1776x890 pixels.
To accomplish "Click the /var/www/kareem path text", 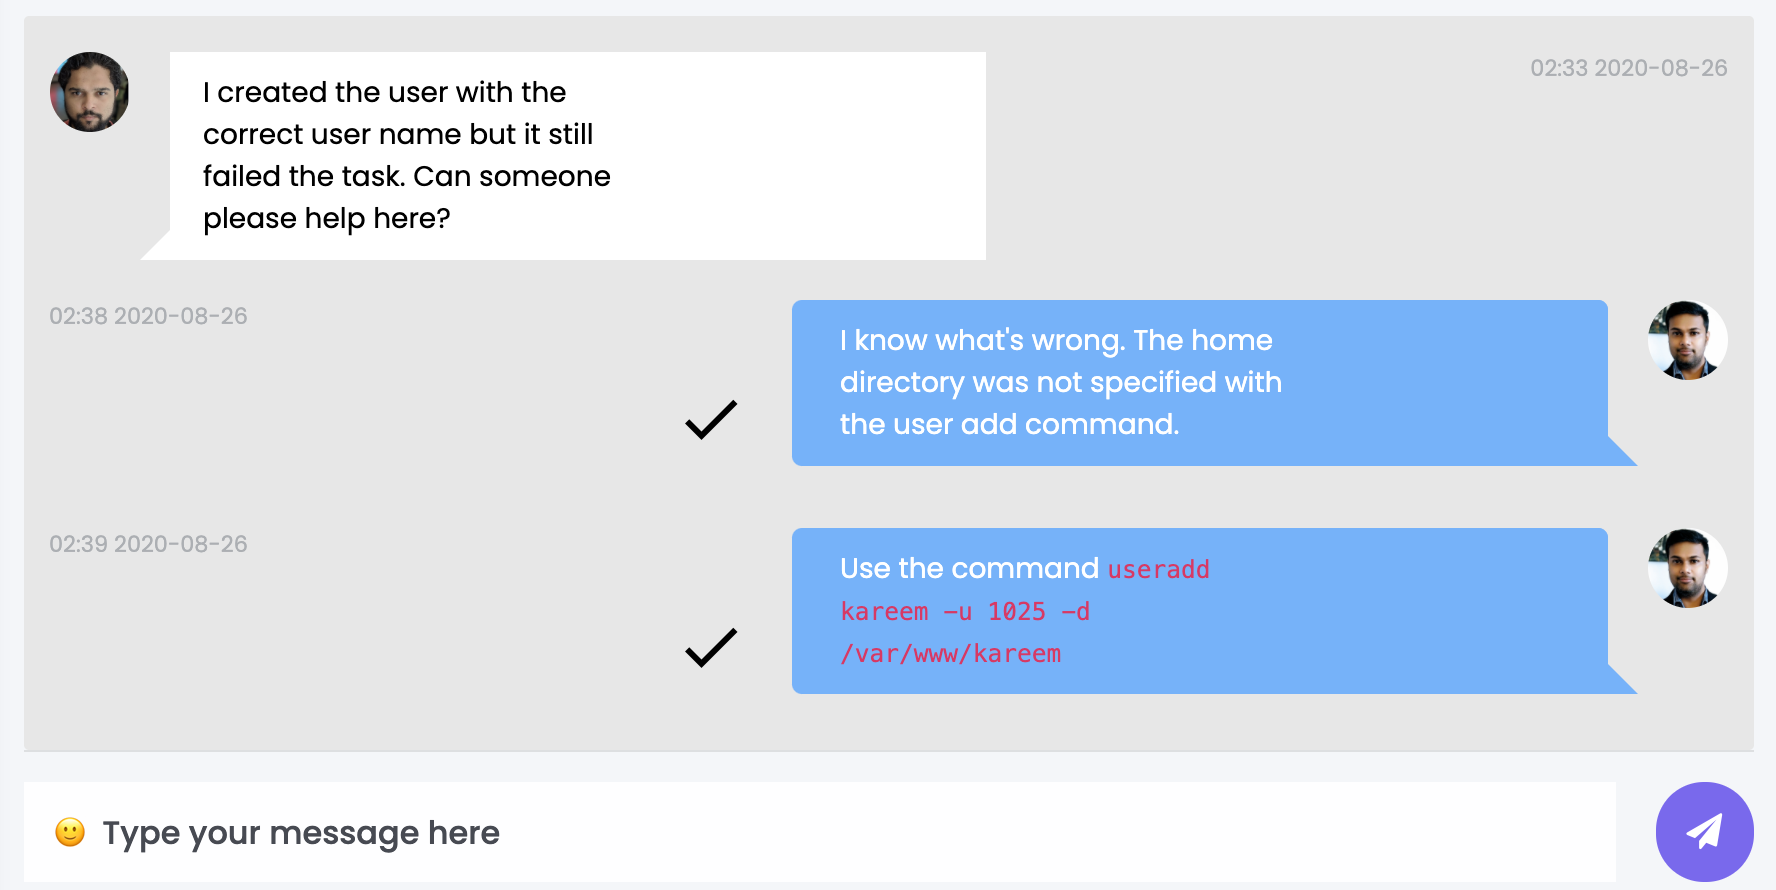I will click(950, 654).
